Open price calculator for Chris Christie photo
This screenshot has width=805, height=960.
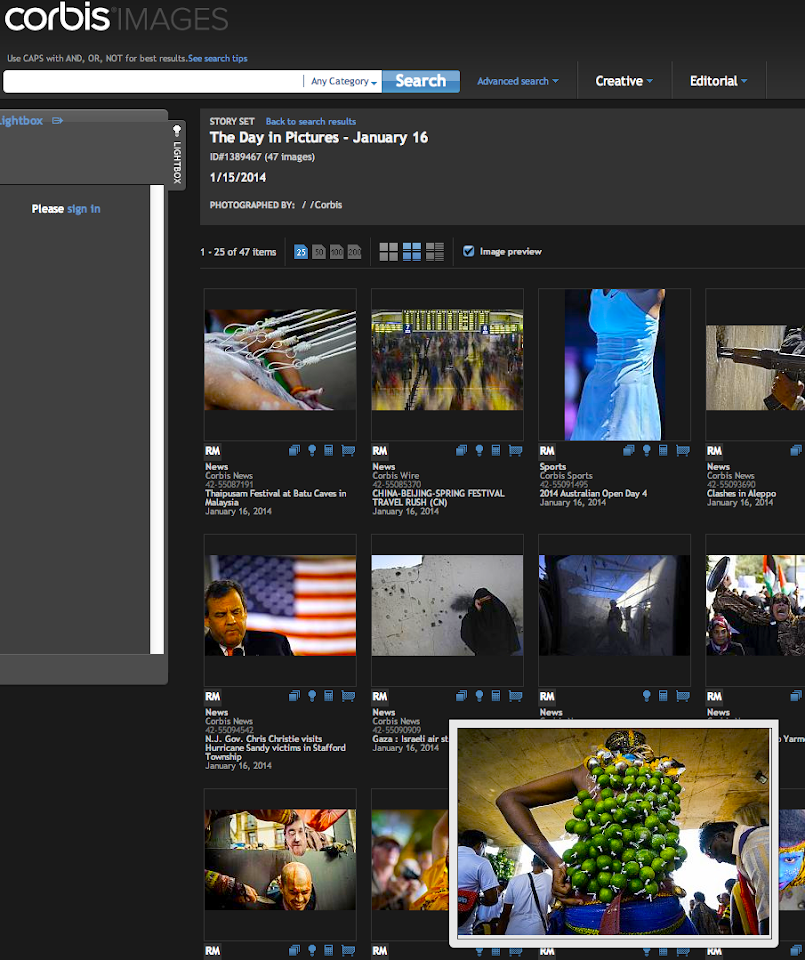pos(329,696)
